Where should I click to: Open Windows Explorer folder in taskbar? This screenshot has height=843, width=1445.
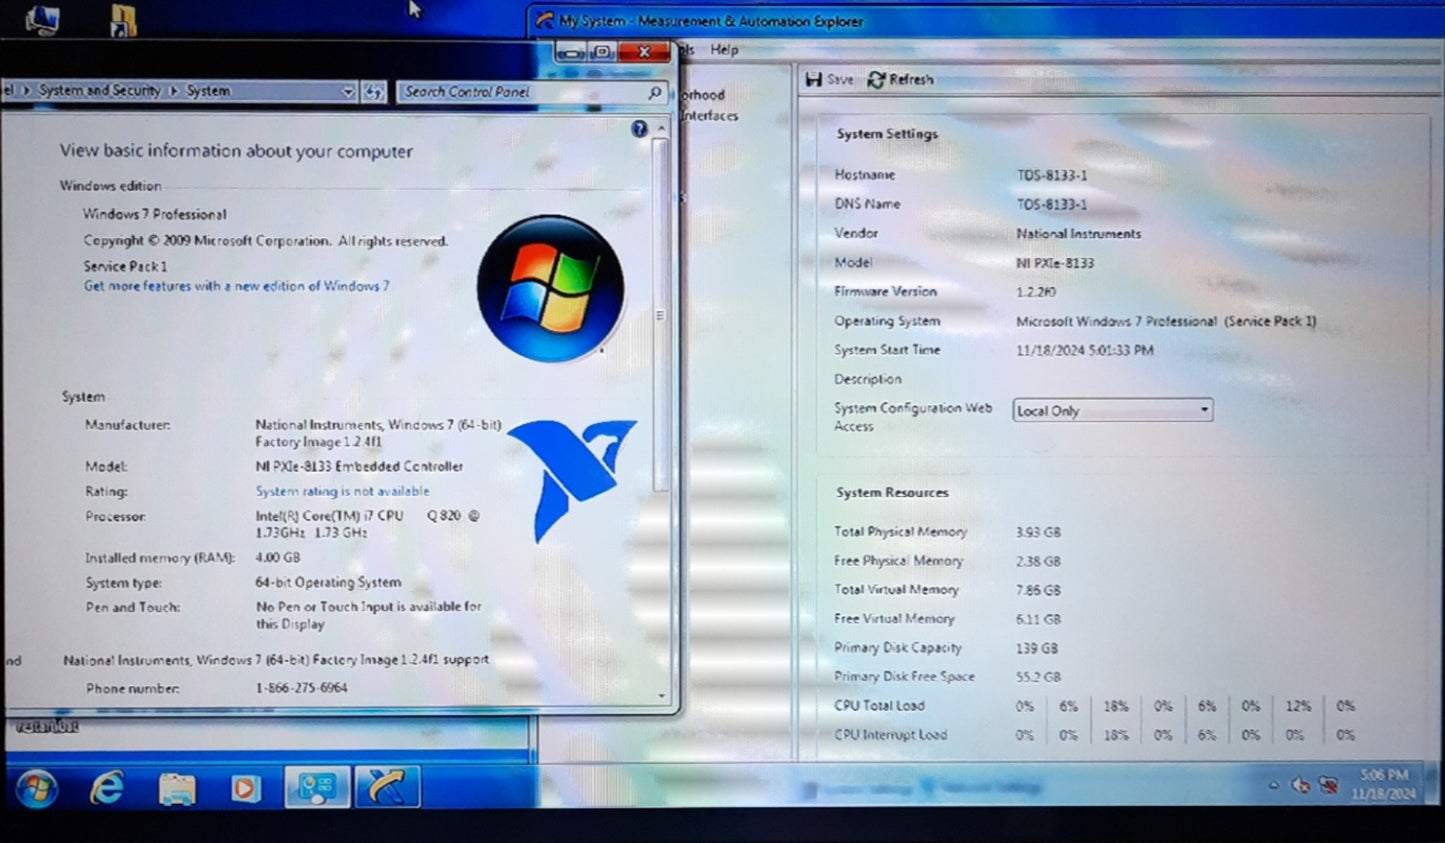tap(177, 789)
